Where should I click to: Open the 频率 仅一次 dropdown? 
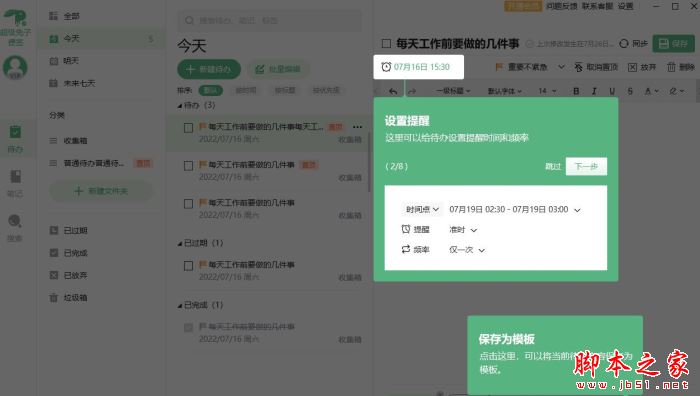[467, 250]
